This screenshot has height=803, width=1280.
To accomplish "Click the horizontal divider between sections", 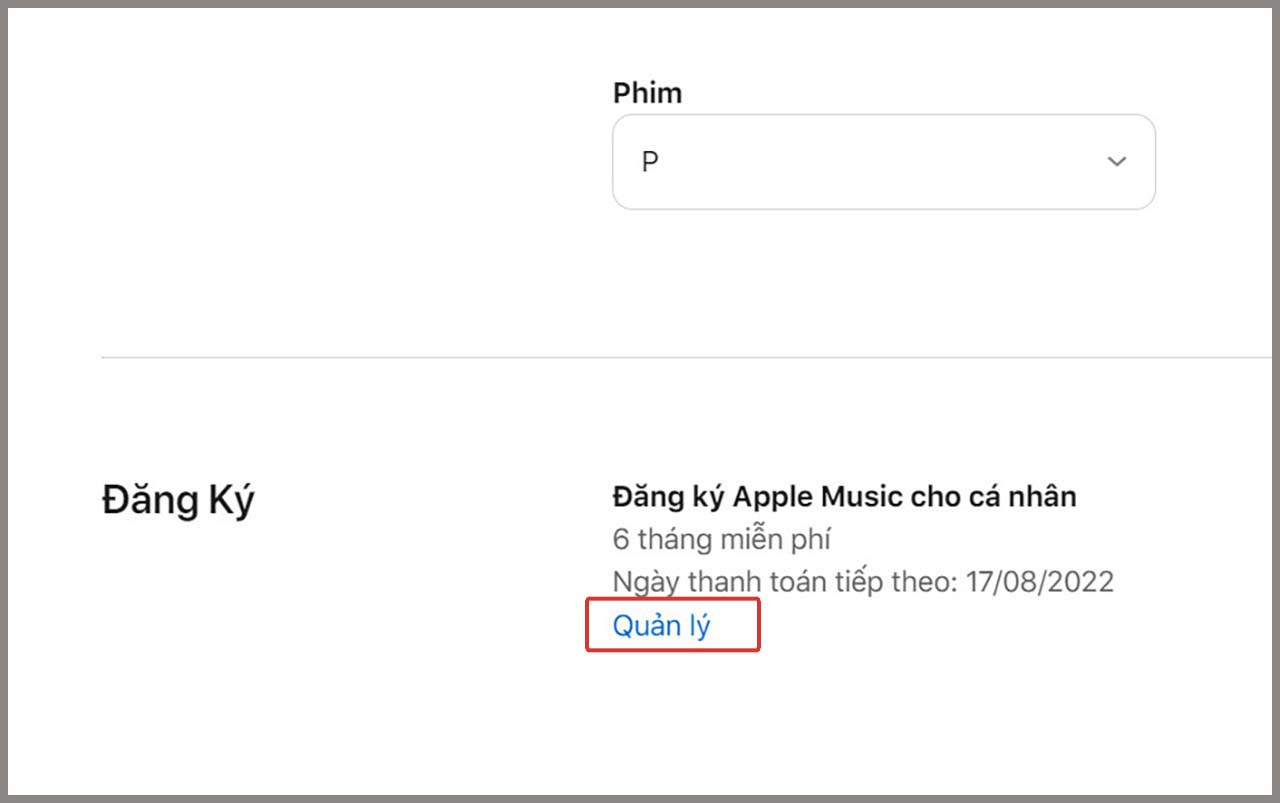I will 640,357.
